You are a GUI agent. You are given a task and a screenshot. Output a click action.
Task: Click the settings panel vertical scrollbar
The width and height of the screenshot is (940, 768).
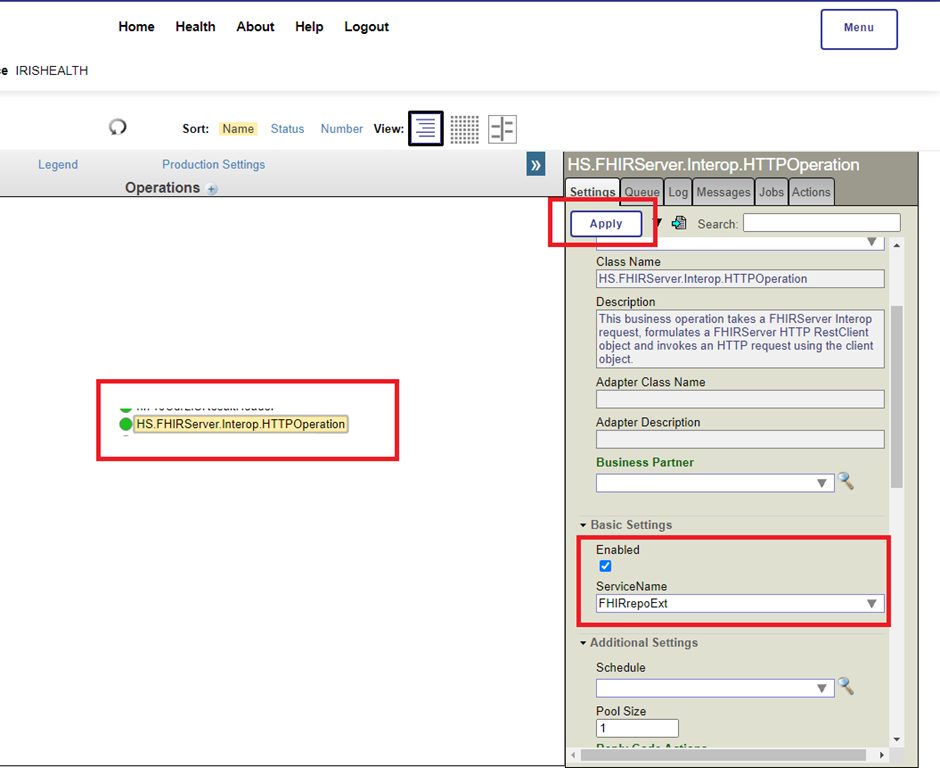point(896,400)
